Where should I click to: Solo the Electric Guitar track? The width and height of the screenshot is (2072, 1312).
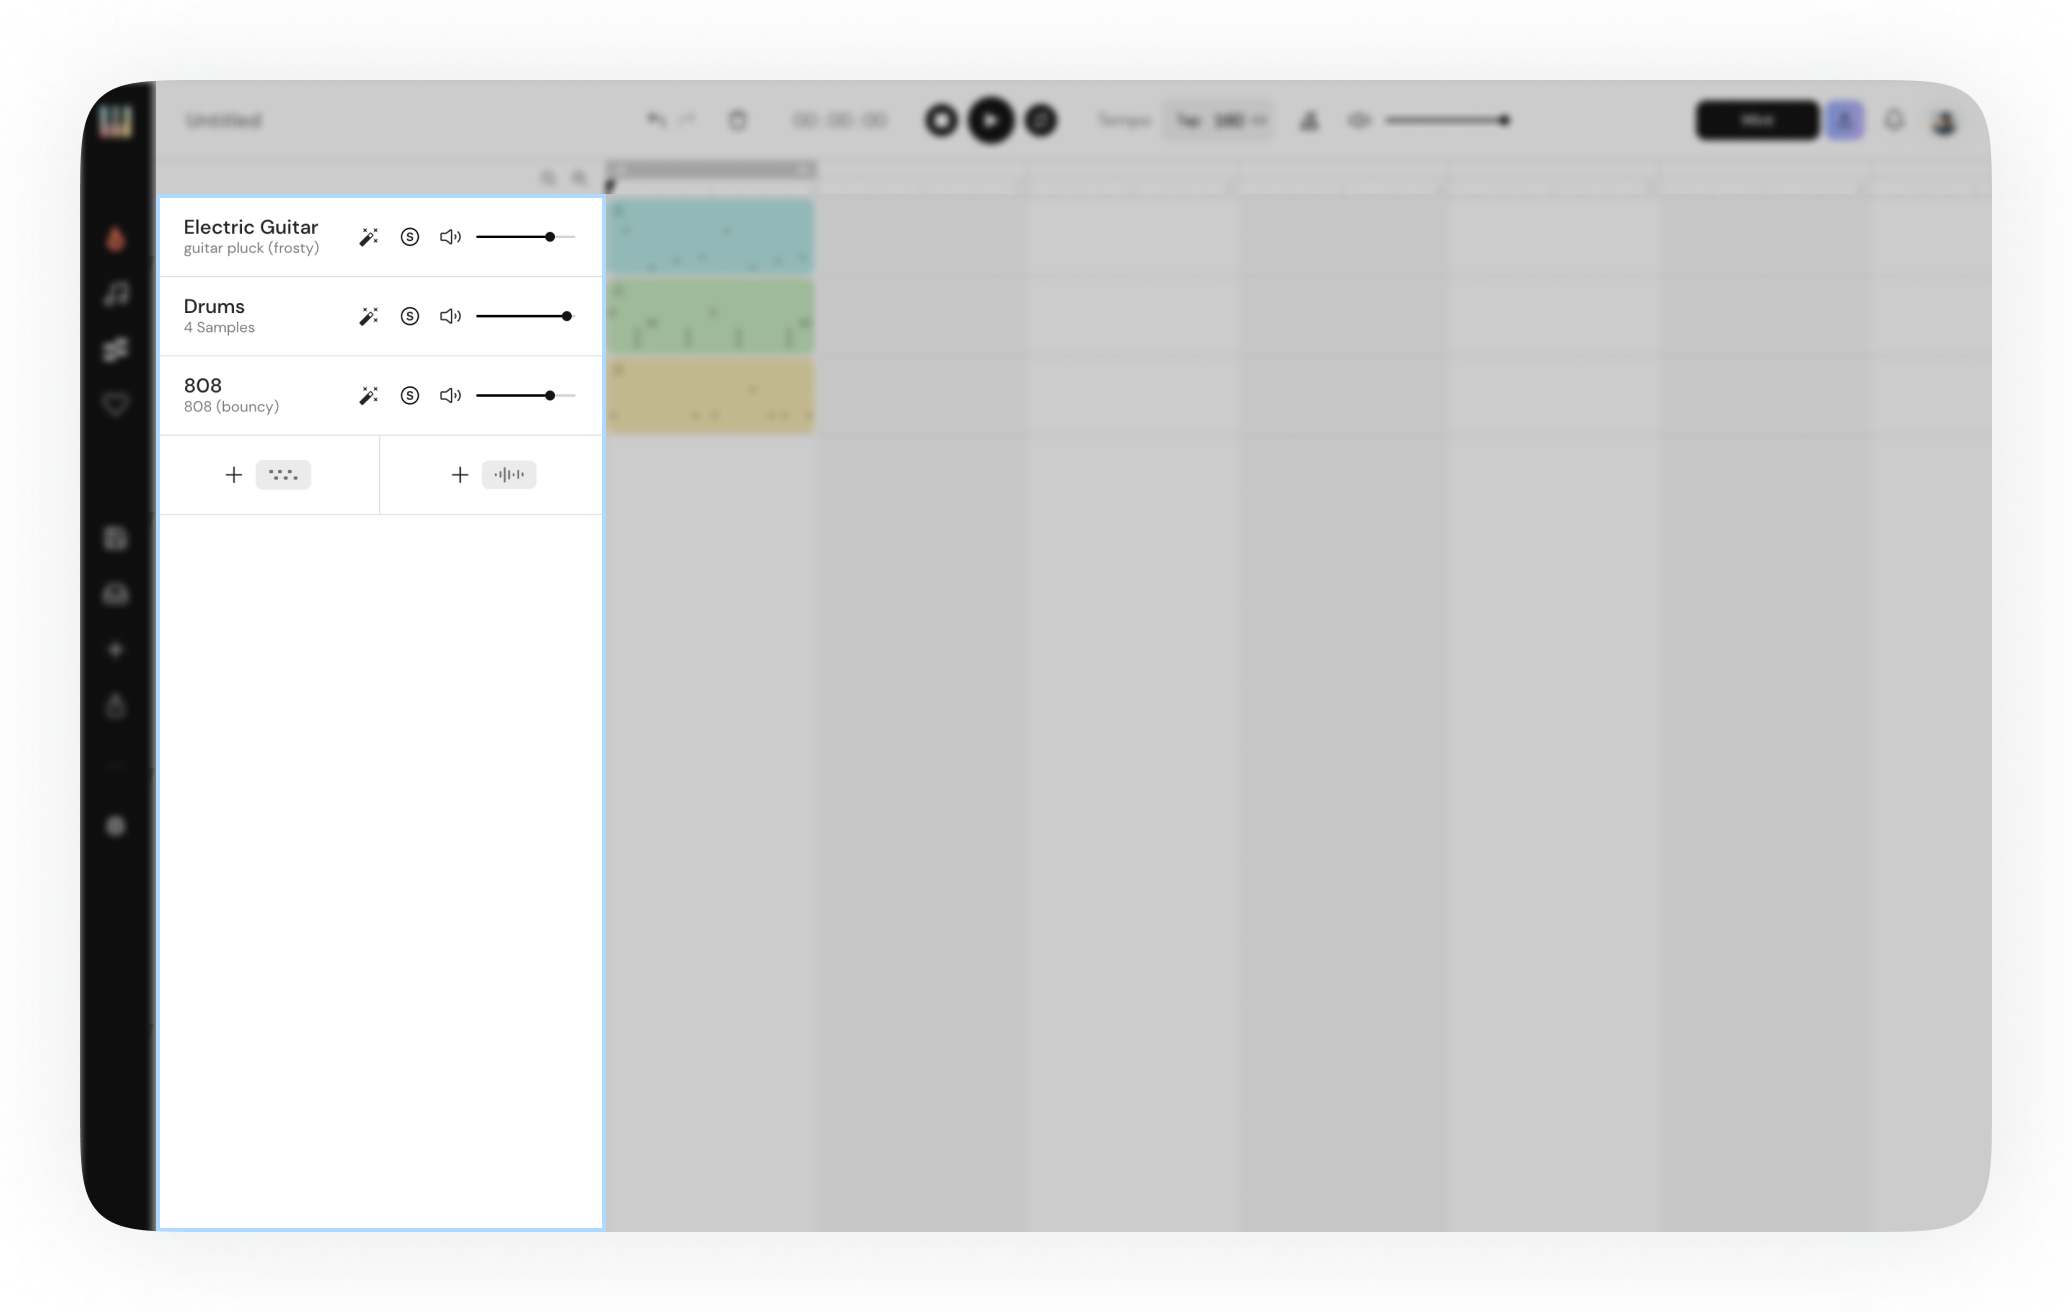point(409,237)
